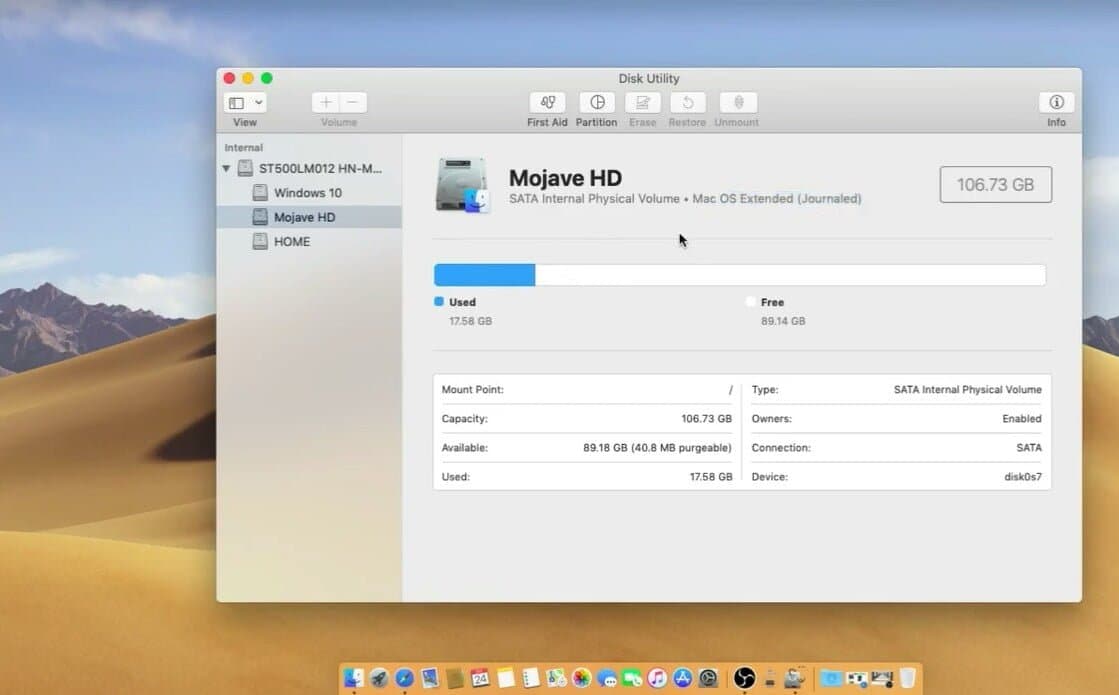
Task: Select the Restore icon
Action: click(687, 102)
